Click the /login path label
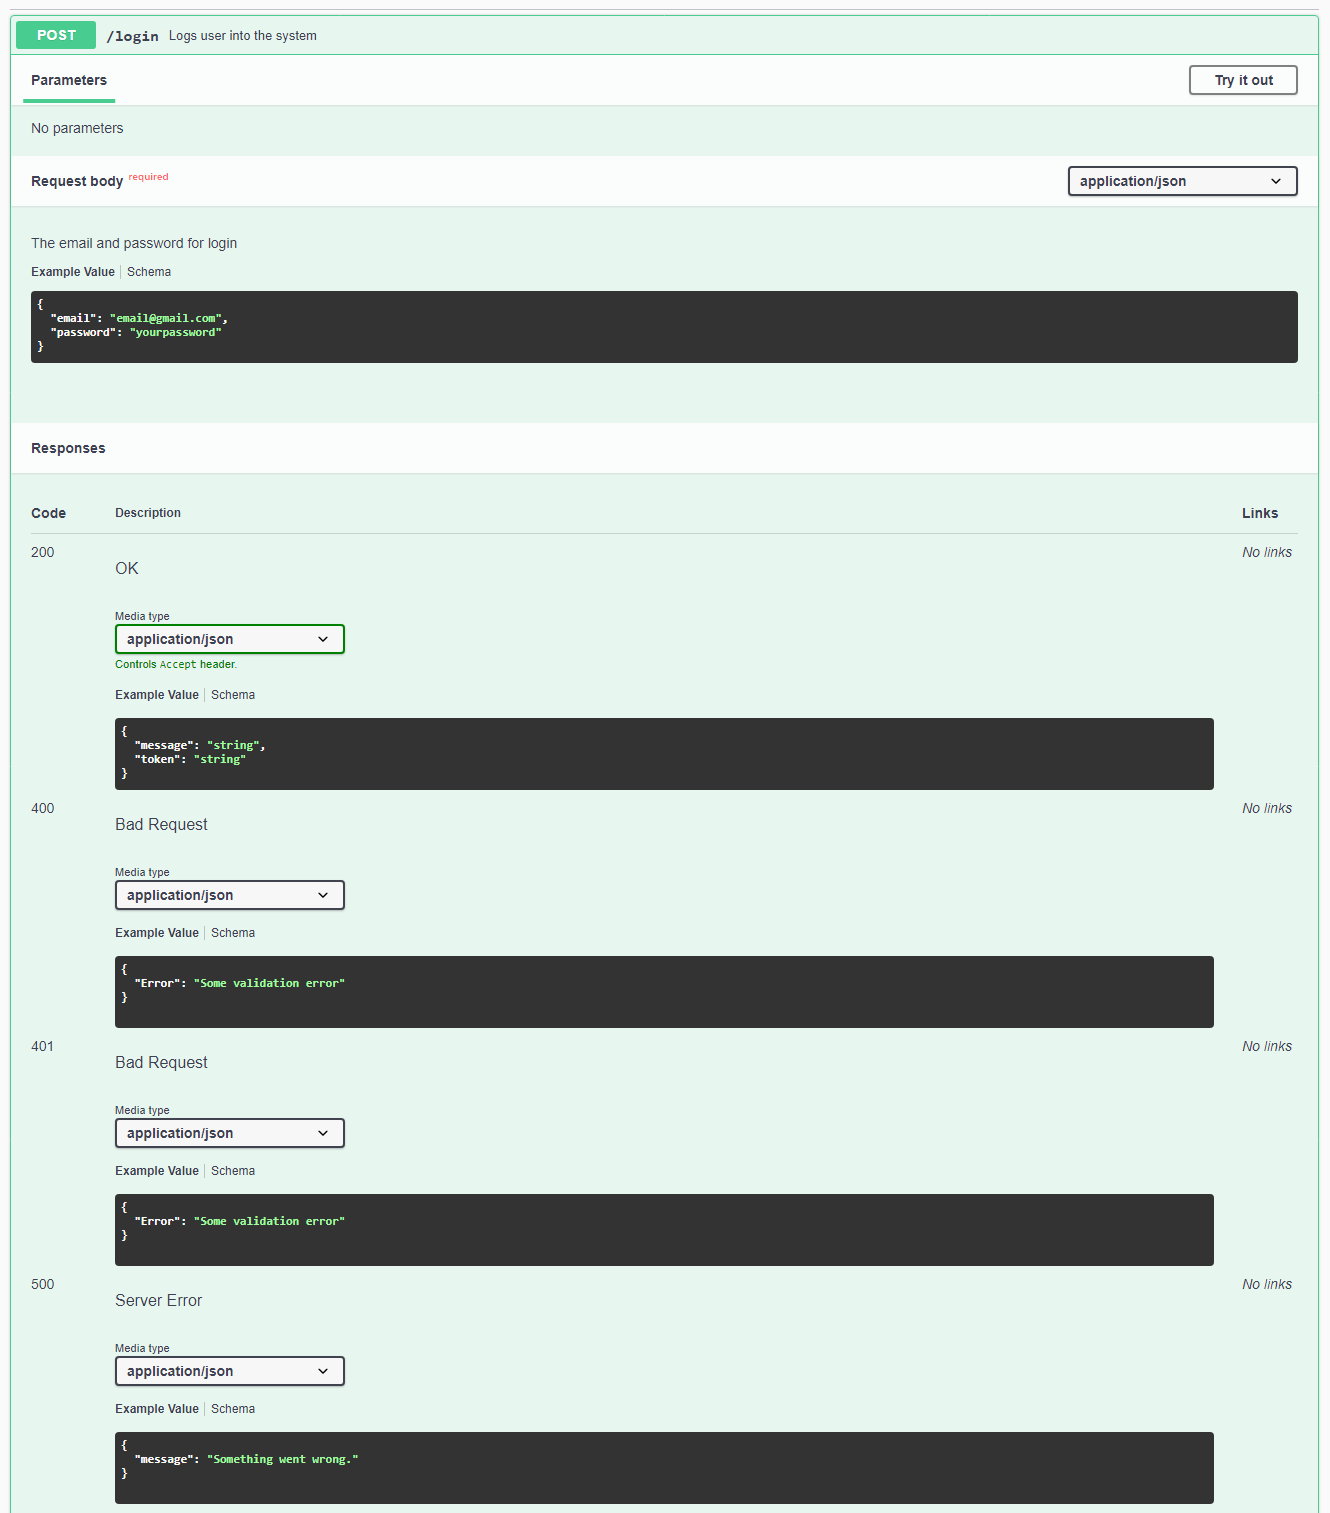The height and width of the screenshot is (1513, 1330). tap(132, 35)
